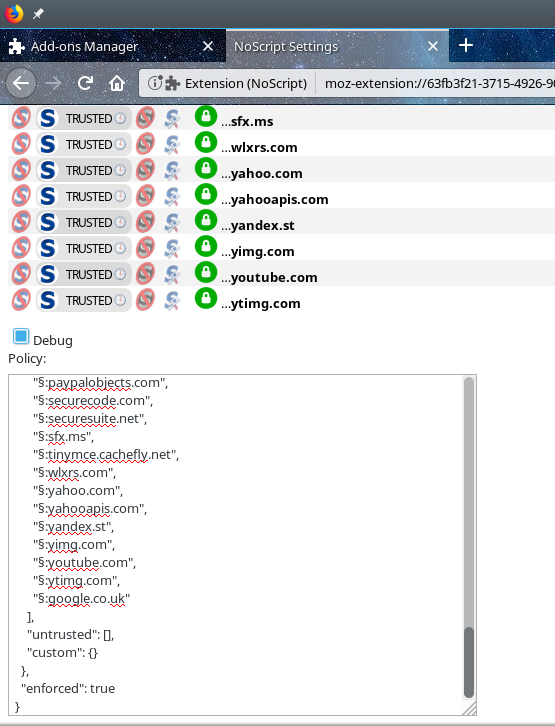The width and height of the screenshot is (555, 726).
Task: Set yahoo.com to Custom preset
Action: pos(172,170)
